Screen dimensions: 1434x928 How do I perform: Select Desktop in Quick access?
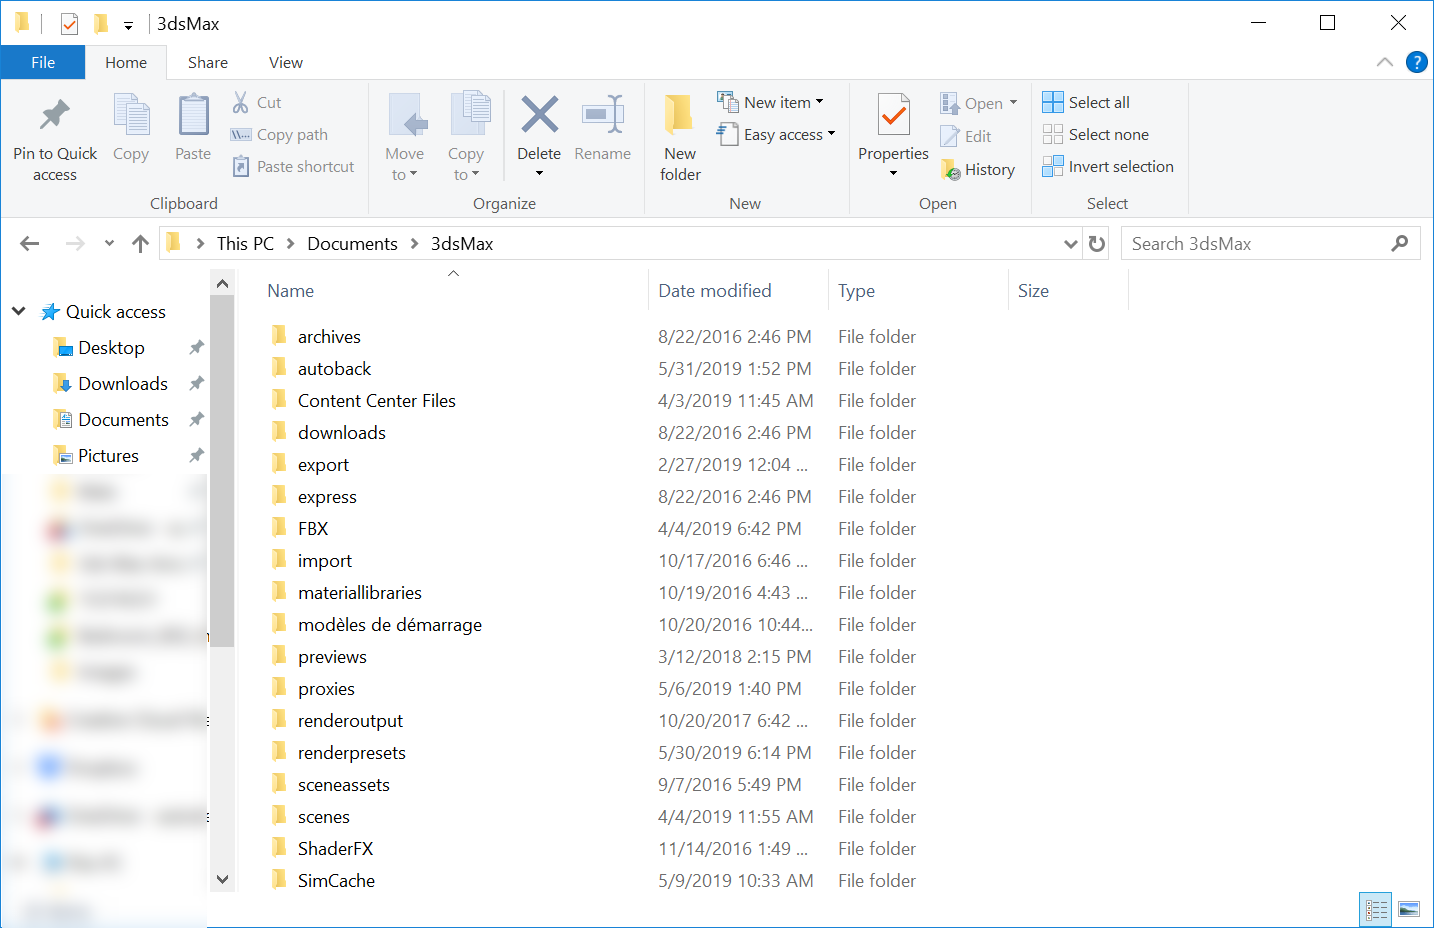pos(111,347)
